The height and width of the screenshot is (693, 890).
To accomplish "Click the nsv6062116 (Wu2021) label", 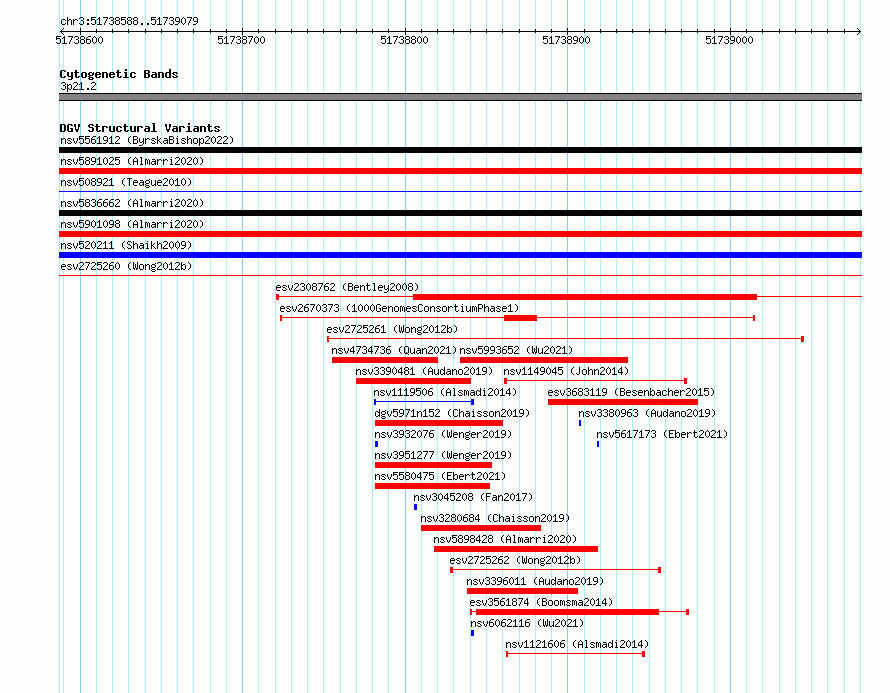I will tap(527, 623).
